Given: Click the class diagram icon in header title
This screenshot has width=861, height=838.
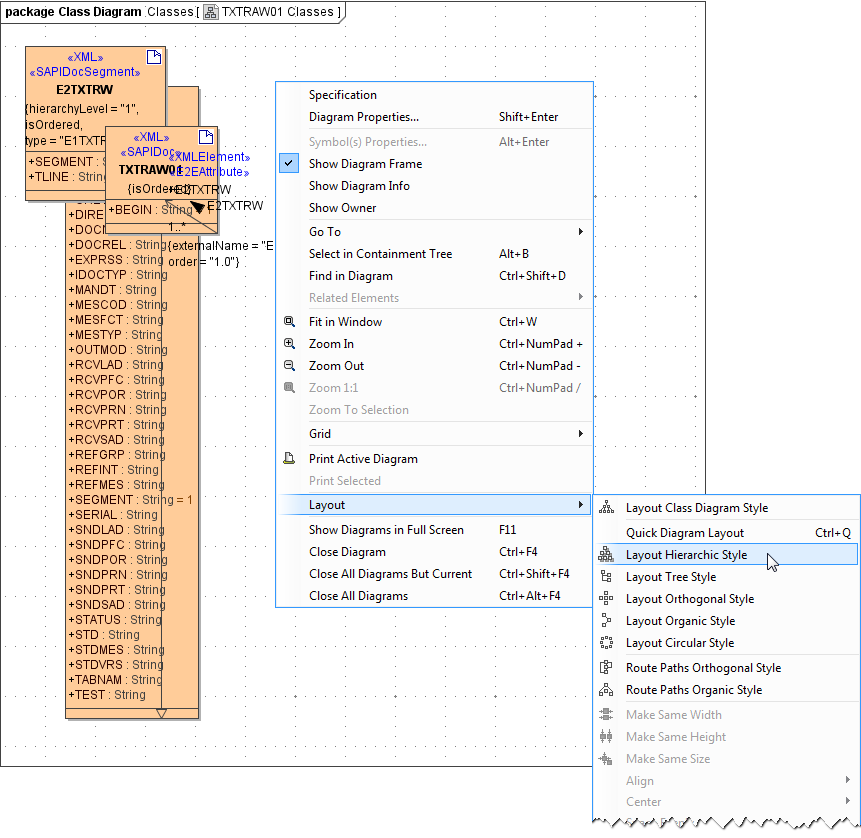Looking at the screenshot, I should point(210,11).
